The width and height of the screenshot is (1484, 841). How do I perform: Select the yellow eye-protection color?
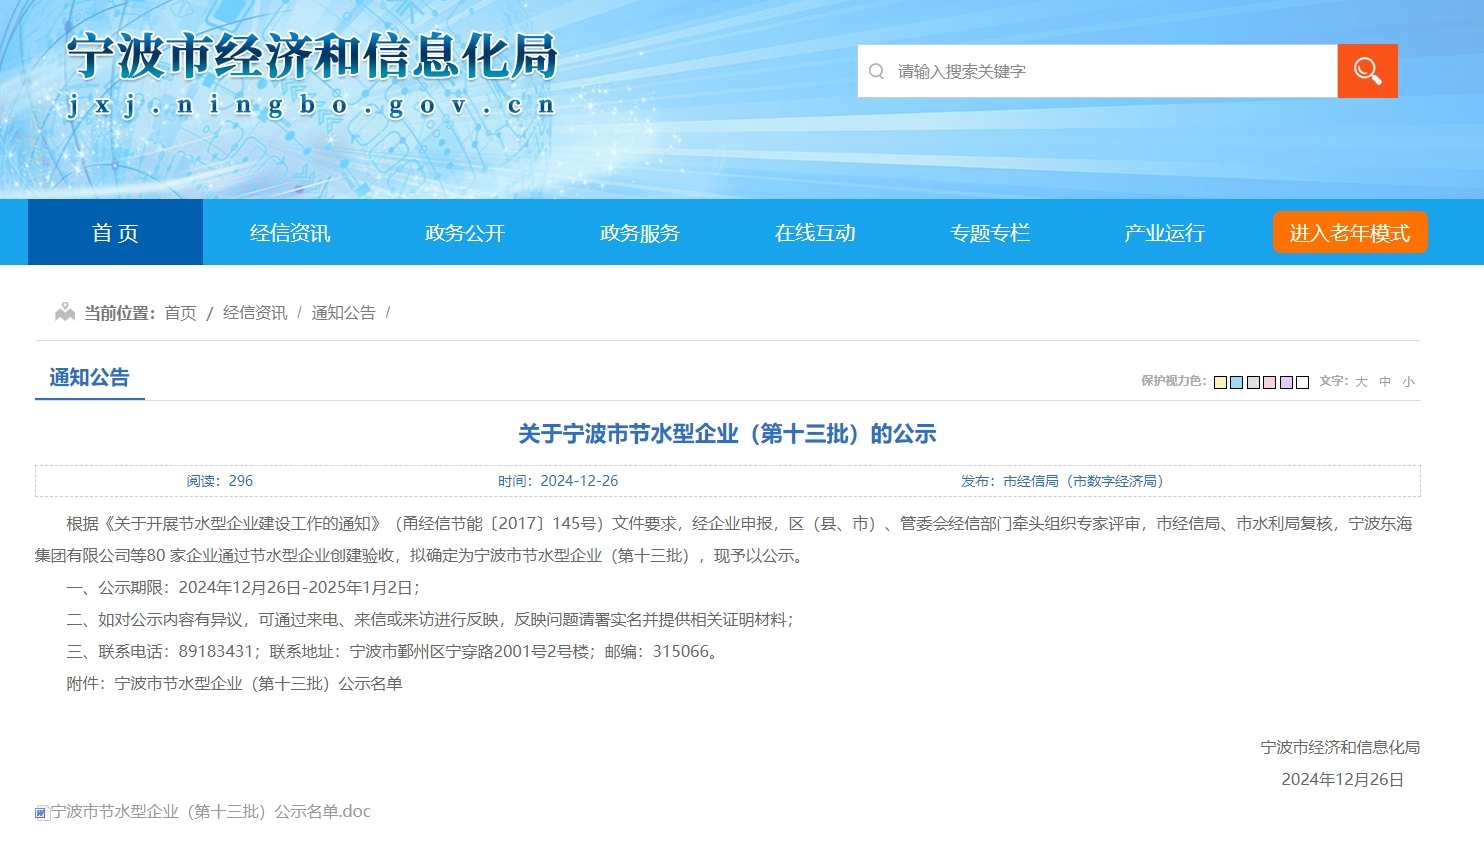click(x=1220, y=382)
